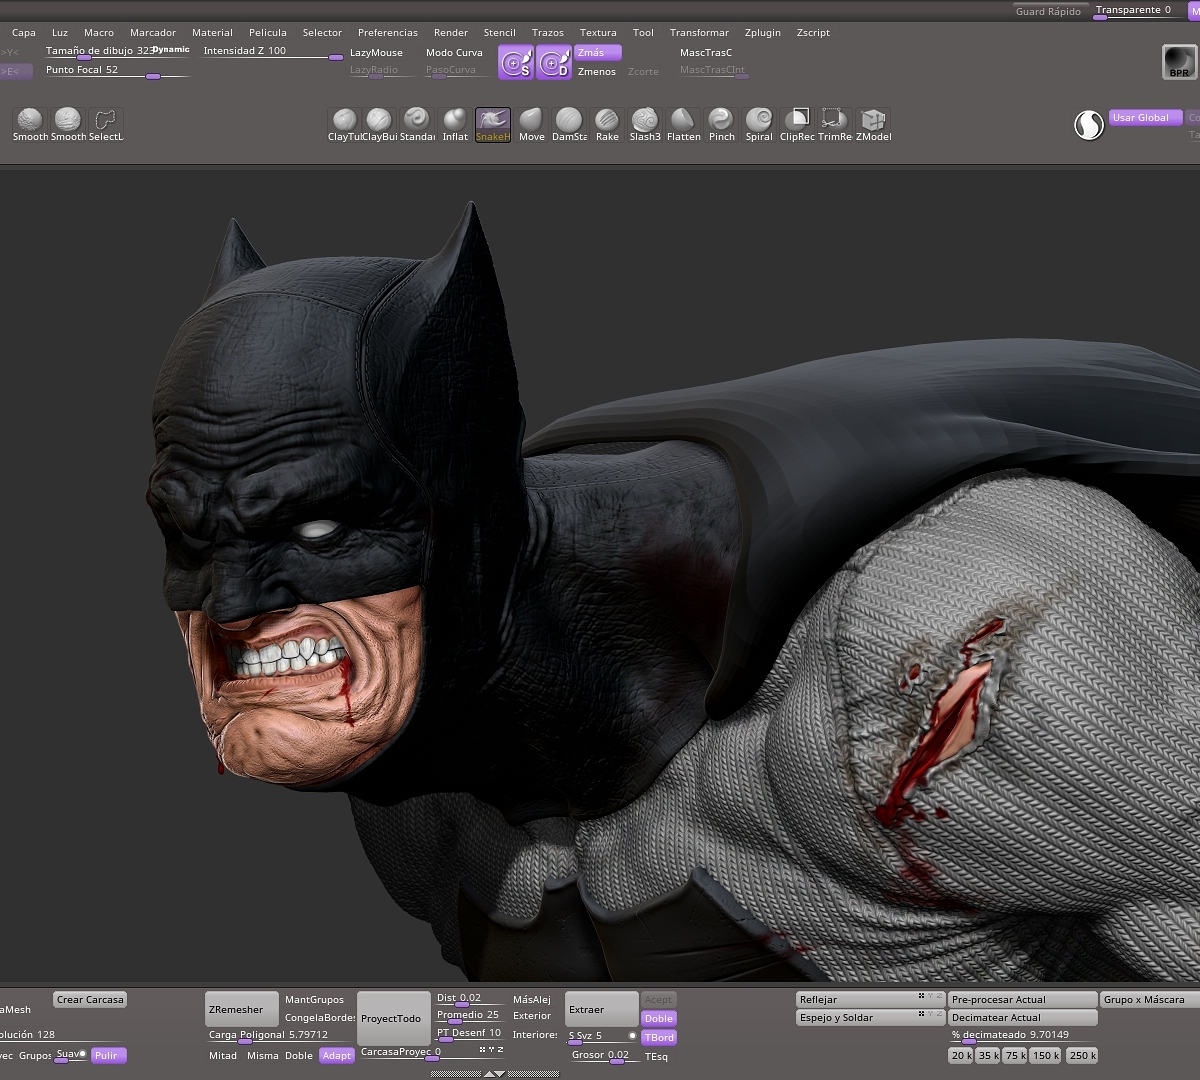Adjust the Transparente slider
The image size is (1200, 1080).
1138,11
